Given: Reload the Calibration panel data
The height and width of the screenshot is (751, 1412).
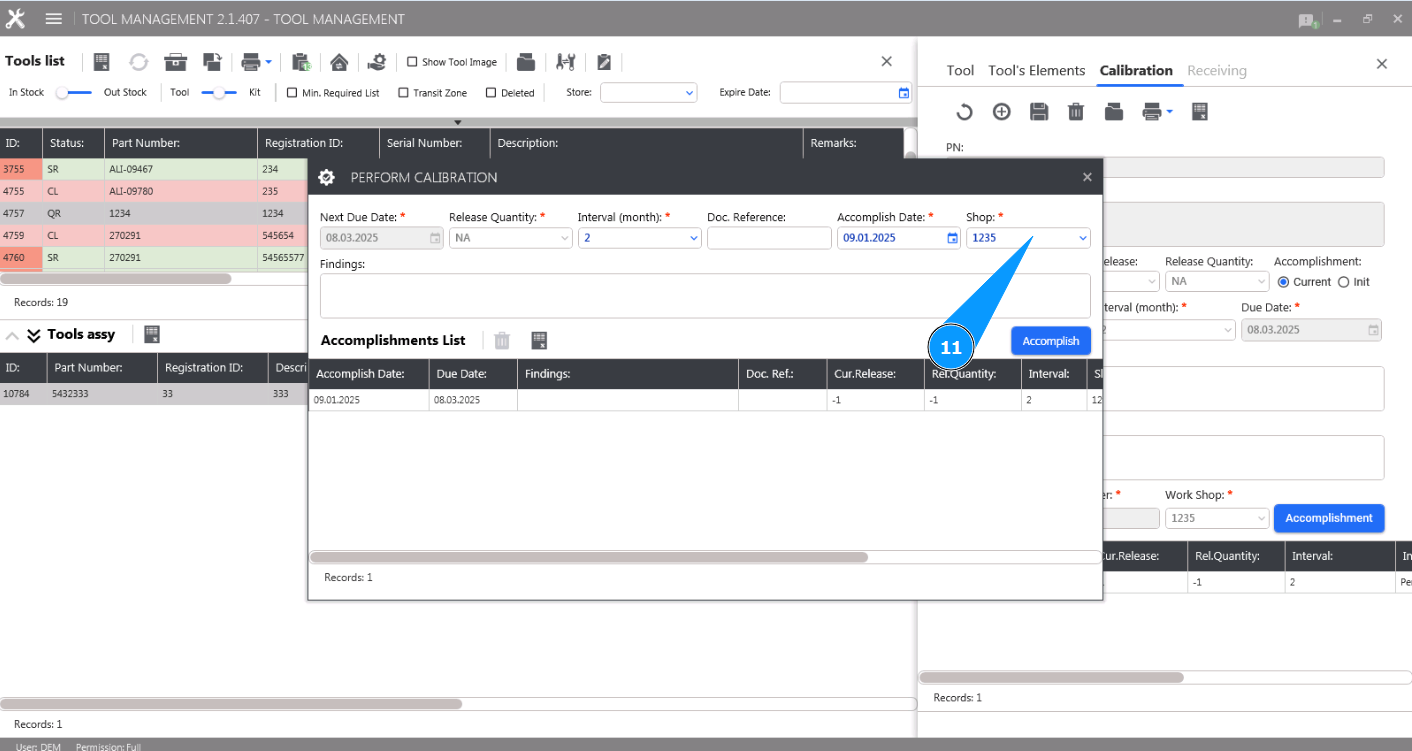Looking at the screenshot, I should click(964, 112).
